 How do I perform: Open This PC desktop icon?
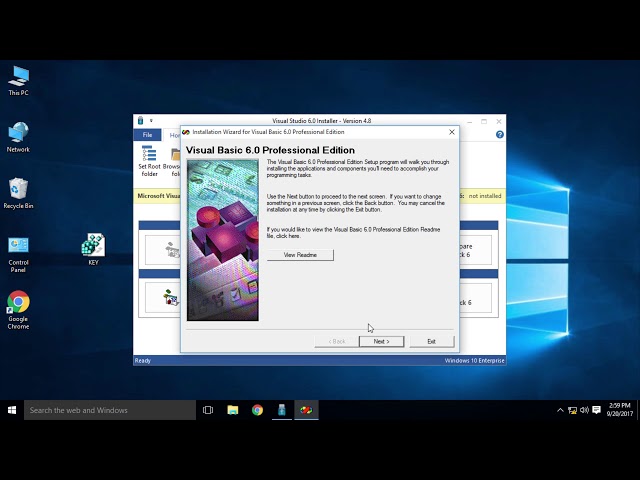tap(18, 81)
